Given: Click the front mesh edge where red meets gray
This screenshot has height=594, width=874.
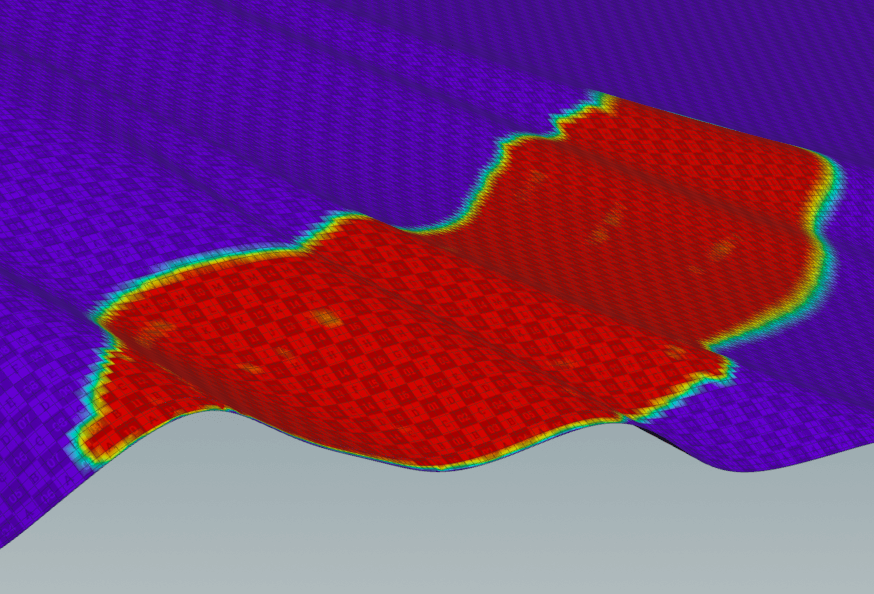Looking at the screenshot, I should [440, 465].
